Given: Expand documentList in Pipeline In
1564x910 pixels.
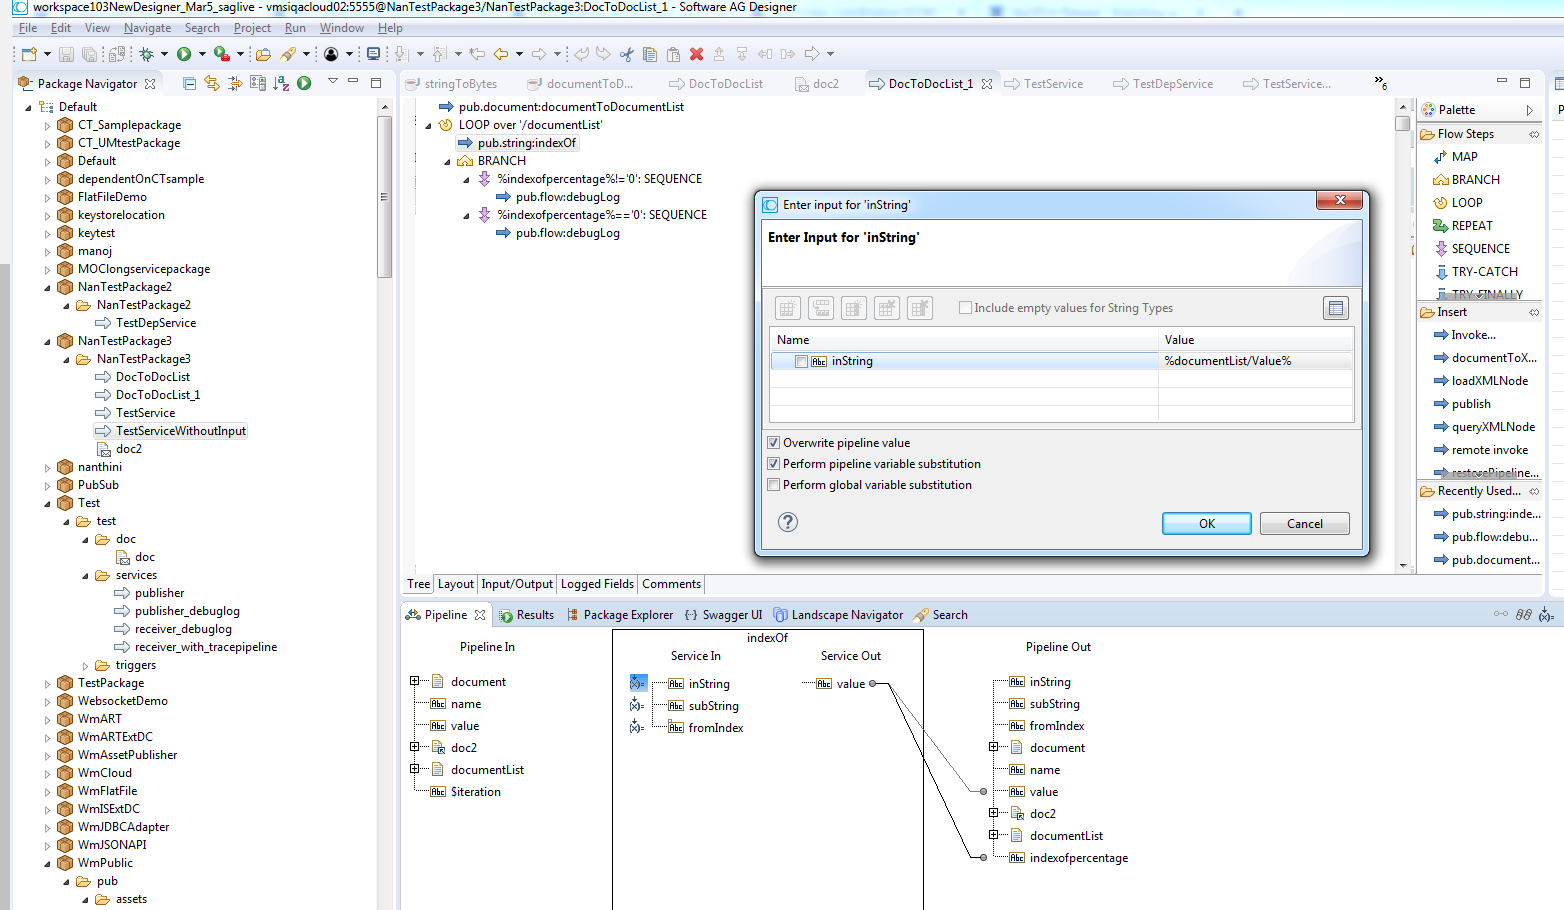Looking at the screenshot, I should (x=414, y=769).
